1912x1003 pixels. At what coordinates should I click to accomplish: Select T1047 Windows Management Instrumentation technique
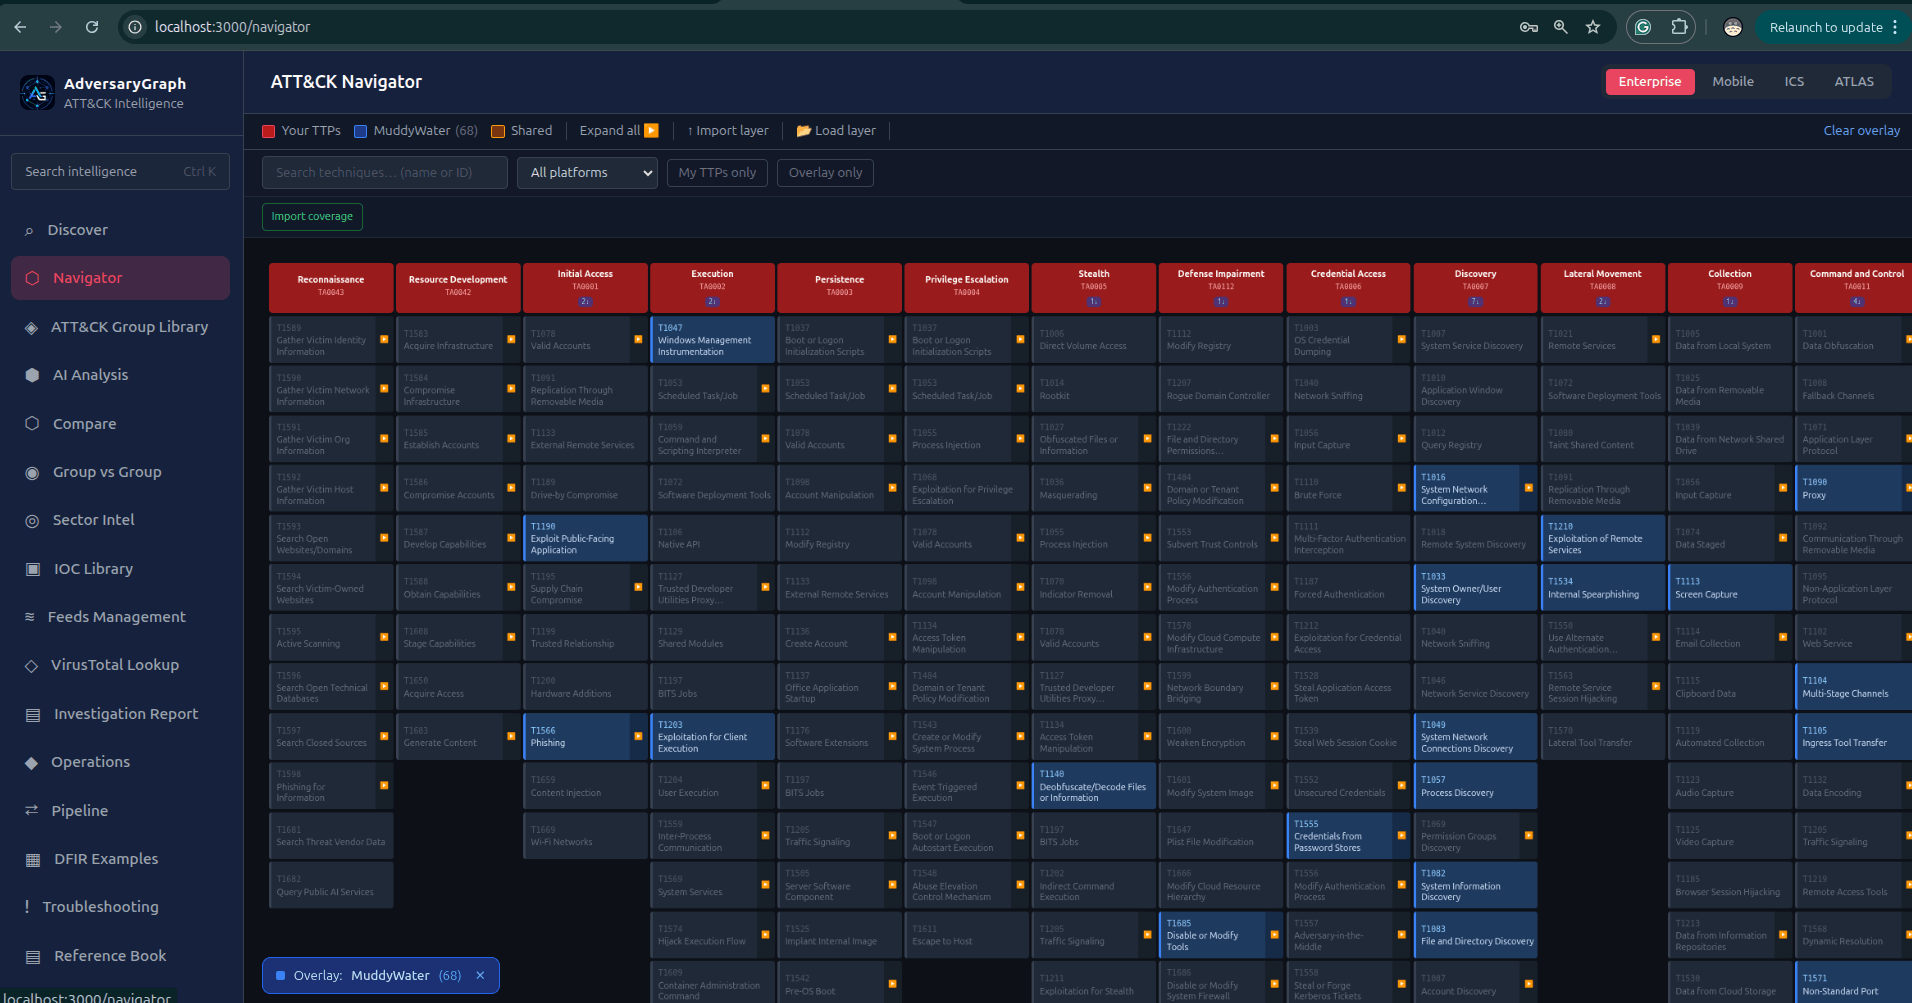pyautogui.click(x=712, y=340)
